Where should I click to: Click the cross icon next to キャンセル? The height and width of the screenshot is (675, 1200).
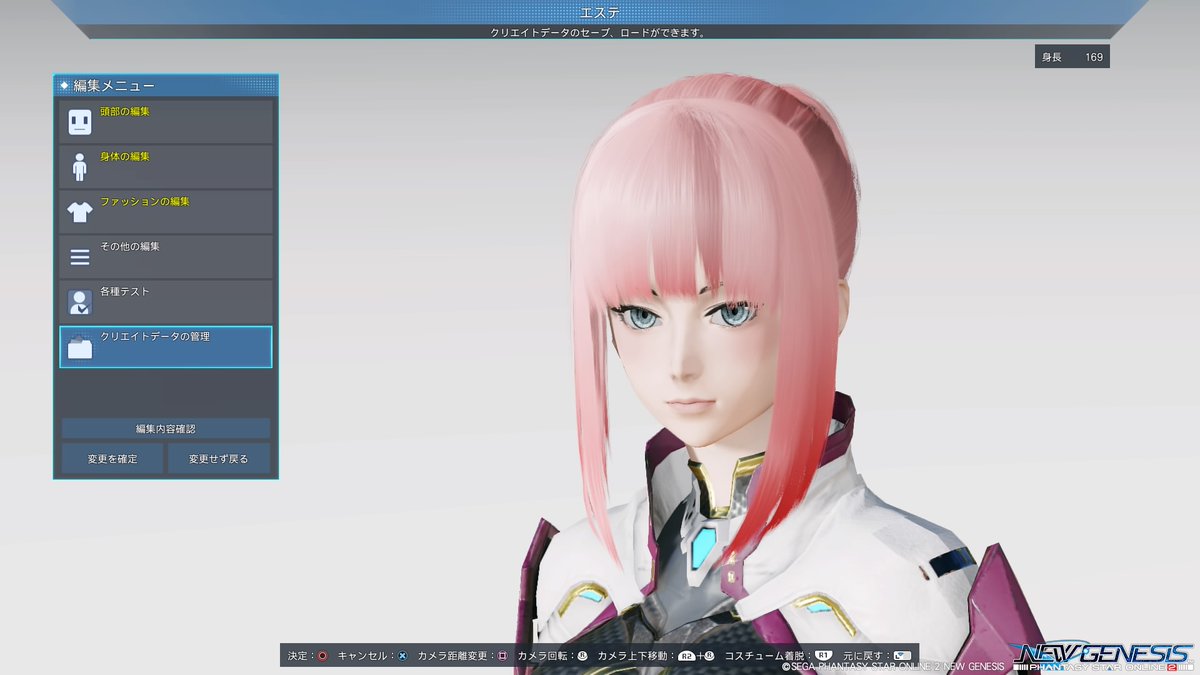(x=402, y=656)
